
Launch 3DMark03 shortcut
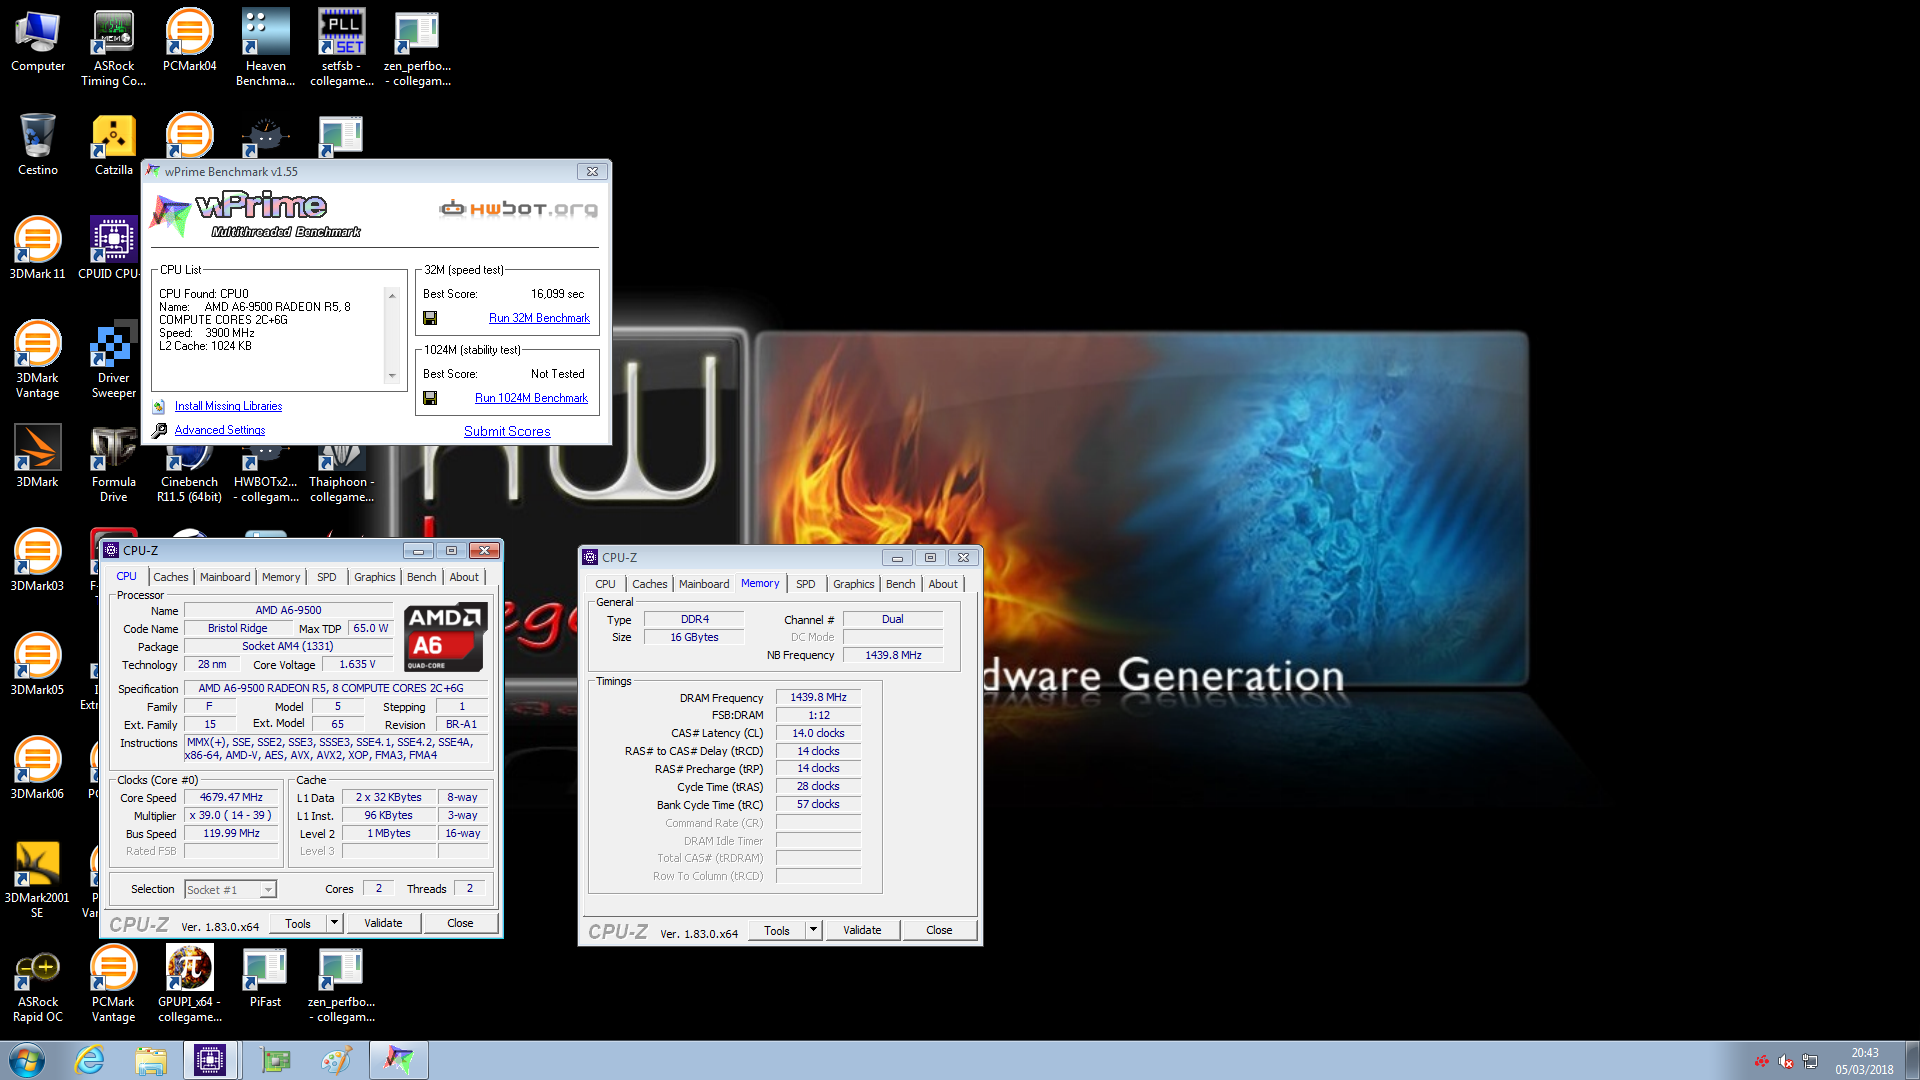tap(38, 561)
